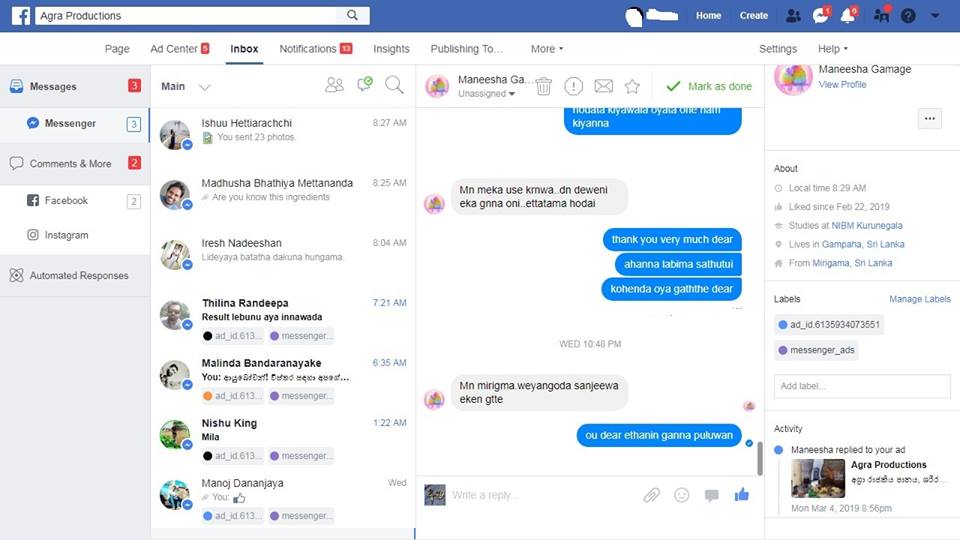The width and height of the screenshot is (960, 540).
Task: Search the inbox with the magnifier icon
Action: coord(394,85)
